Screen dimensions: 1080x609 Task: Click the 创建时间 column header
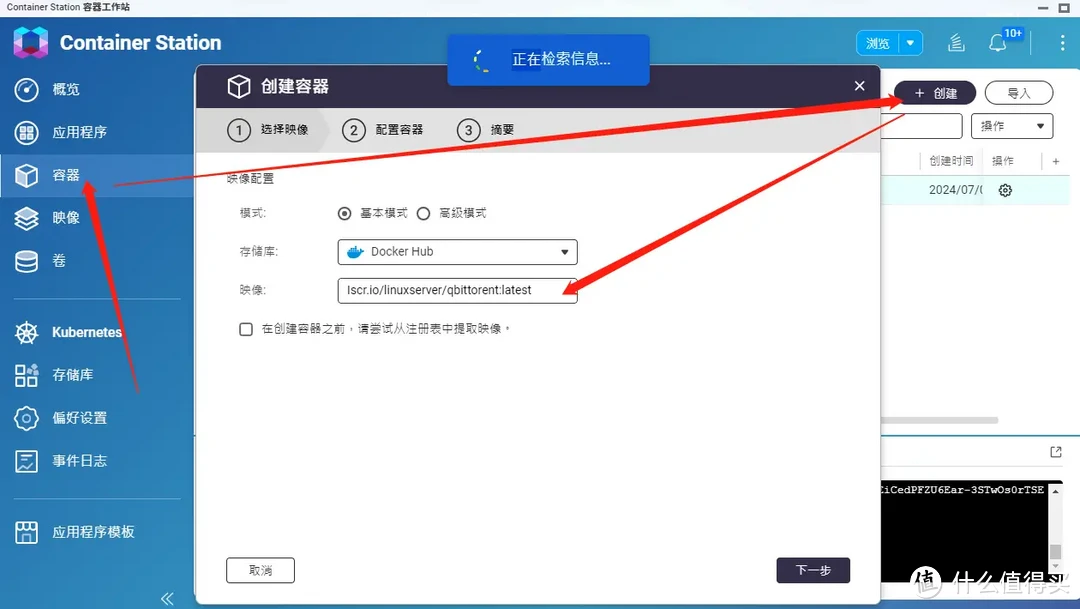pos(951,161)
